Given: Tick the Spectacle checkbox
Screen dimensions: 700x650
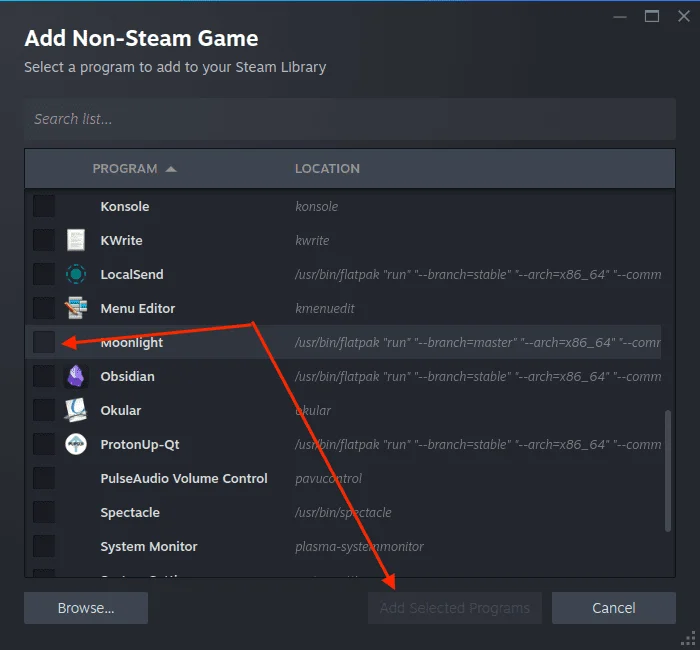Looking at the screenshot, I should pos(44,512).
